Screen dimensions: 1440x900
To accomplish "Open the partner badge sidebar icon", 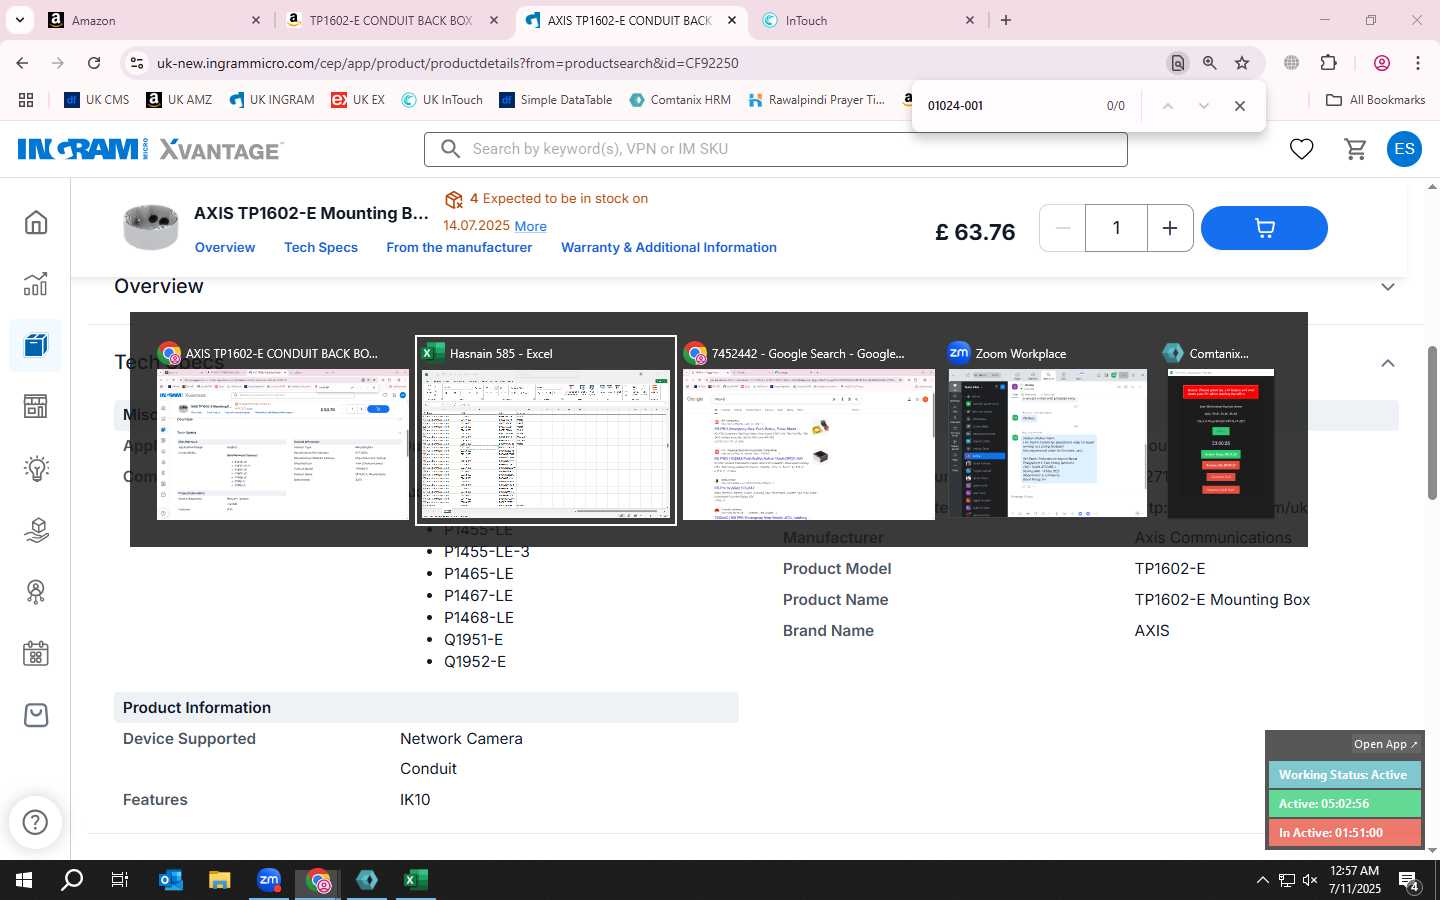I will (x=36, y=592).
